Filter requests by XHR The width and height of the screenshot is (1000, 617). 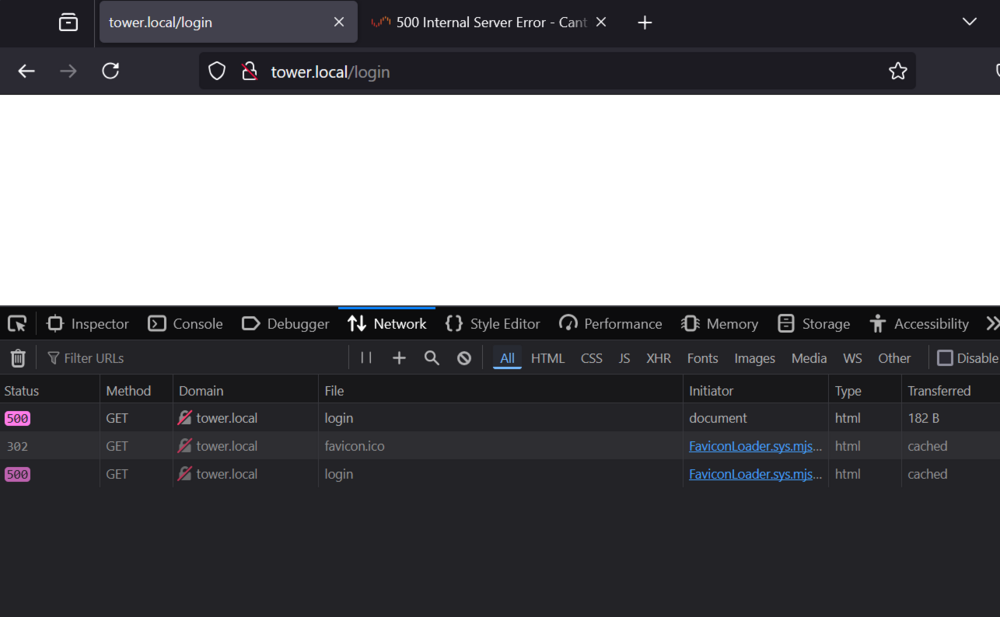click(659, 359)
